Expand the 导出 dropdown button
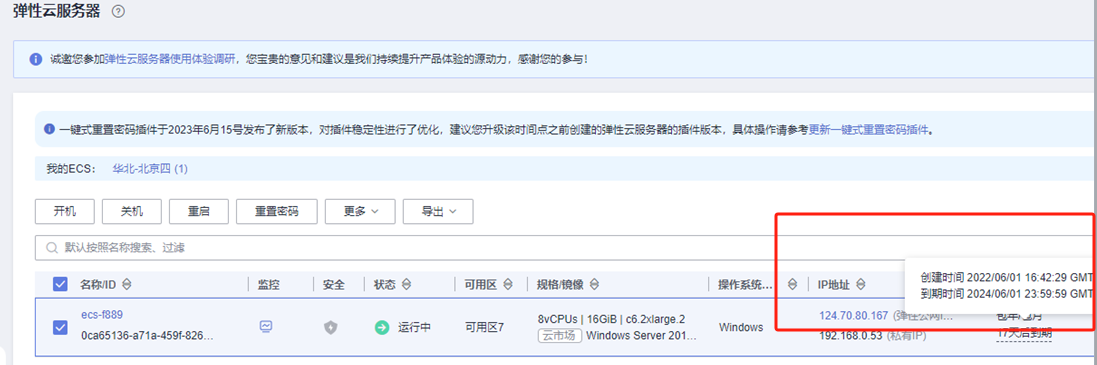This screenshot has width=1097, height=365. [x=438, y=211]
